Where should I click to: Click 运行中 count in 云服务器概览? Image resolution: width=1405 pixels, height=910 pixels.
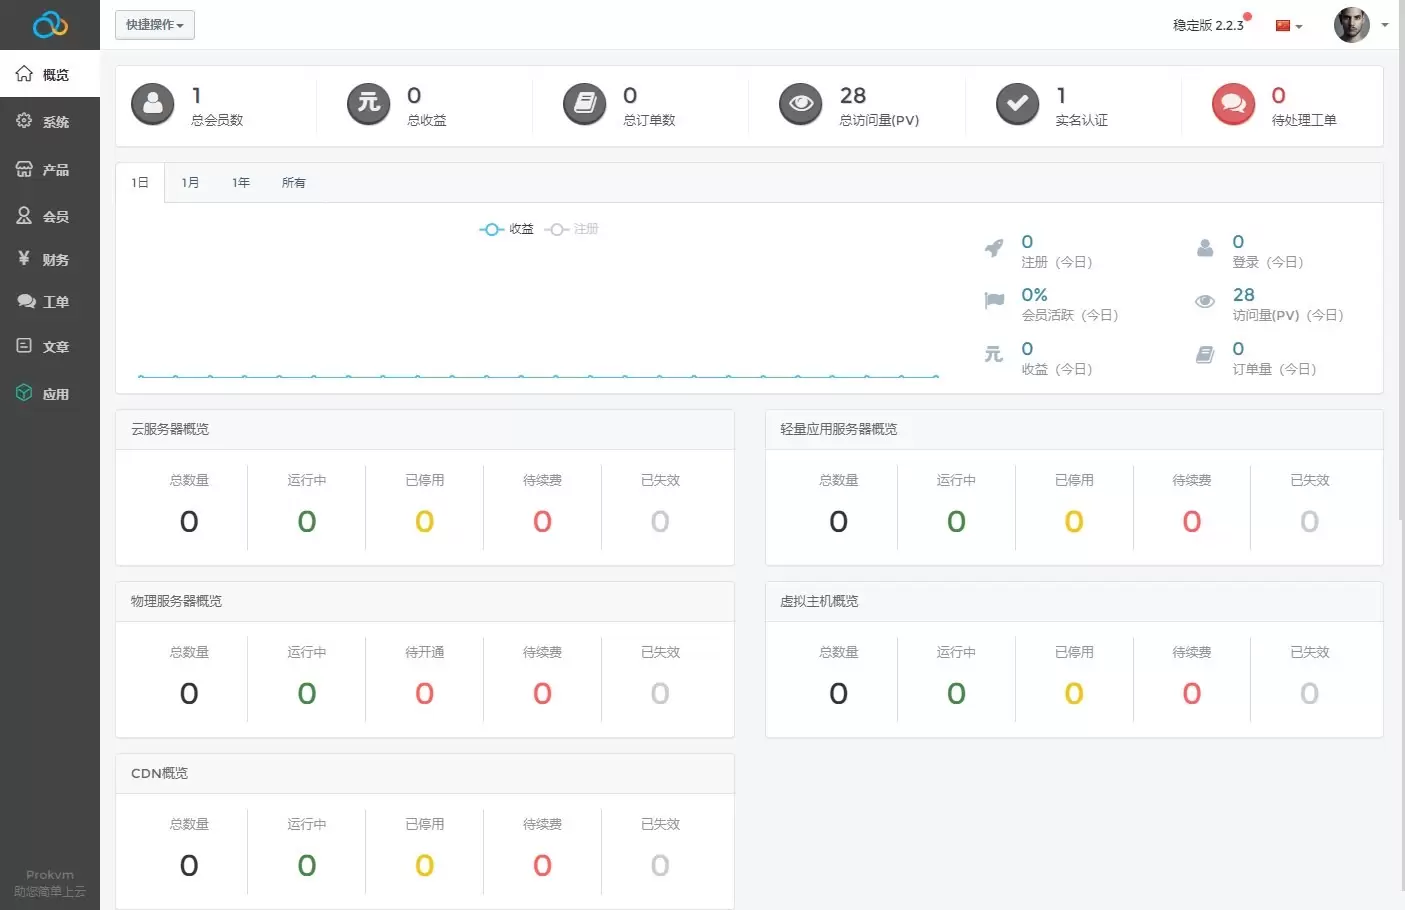coord(307,521)
